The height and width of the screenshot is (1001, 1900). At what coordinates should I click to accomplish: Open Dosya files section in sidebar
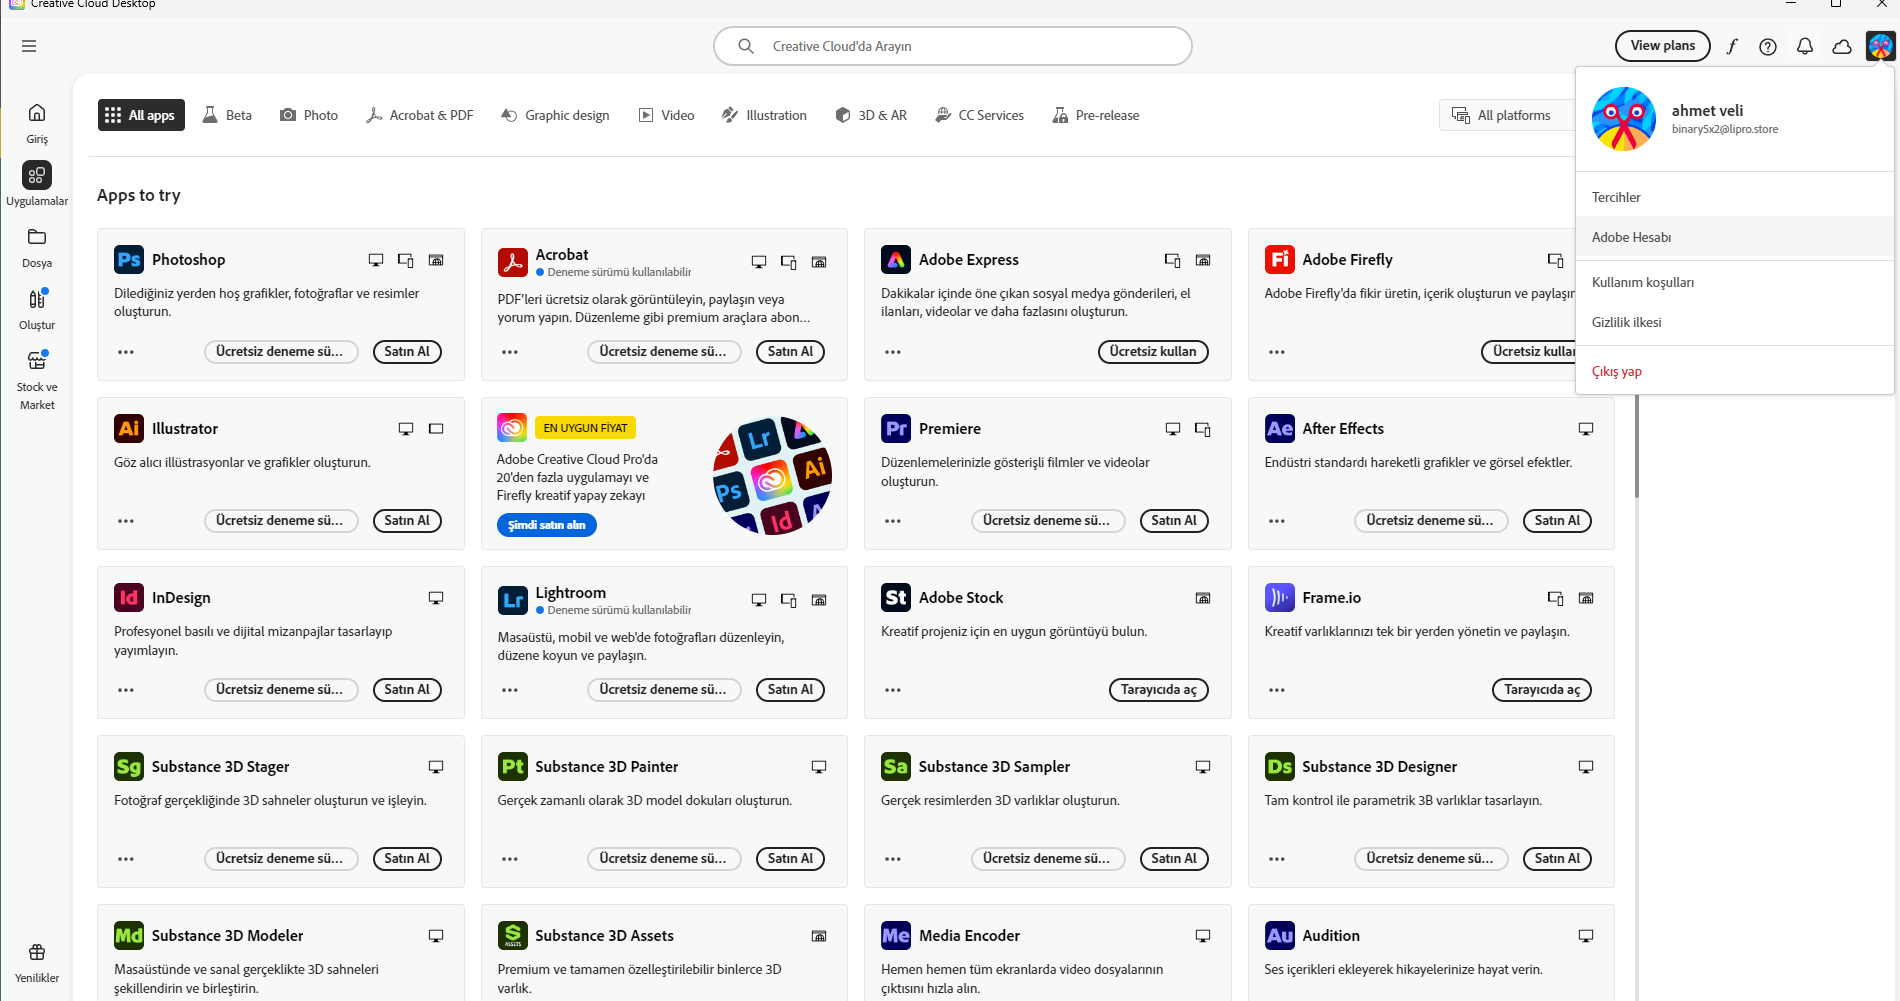37,247
